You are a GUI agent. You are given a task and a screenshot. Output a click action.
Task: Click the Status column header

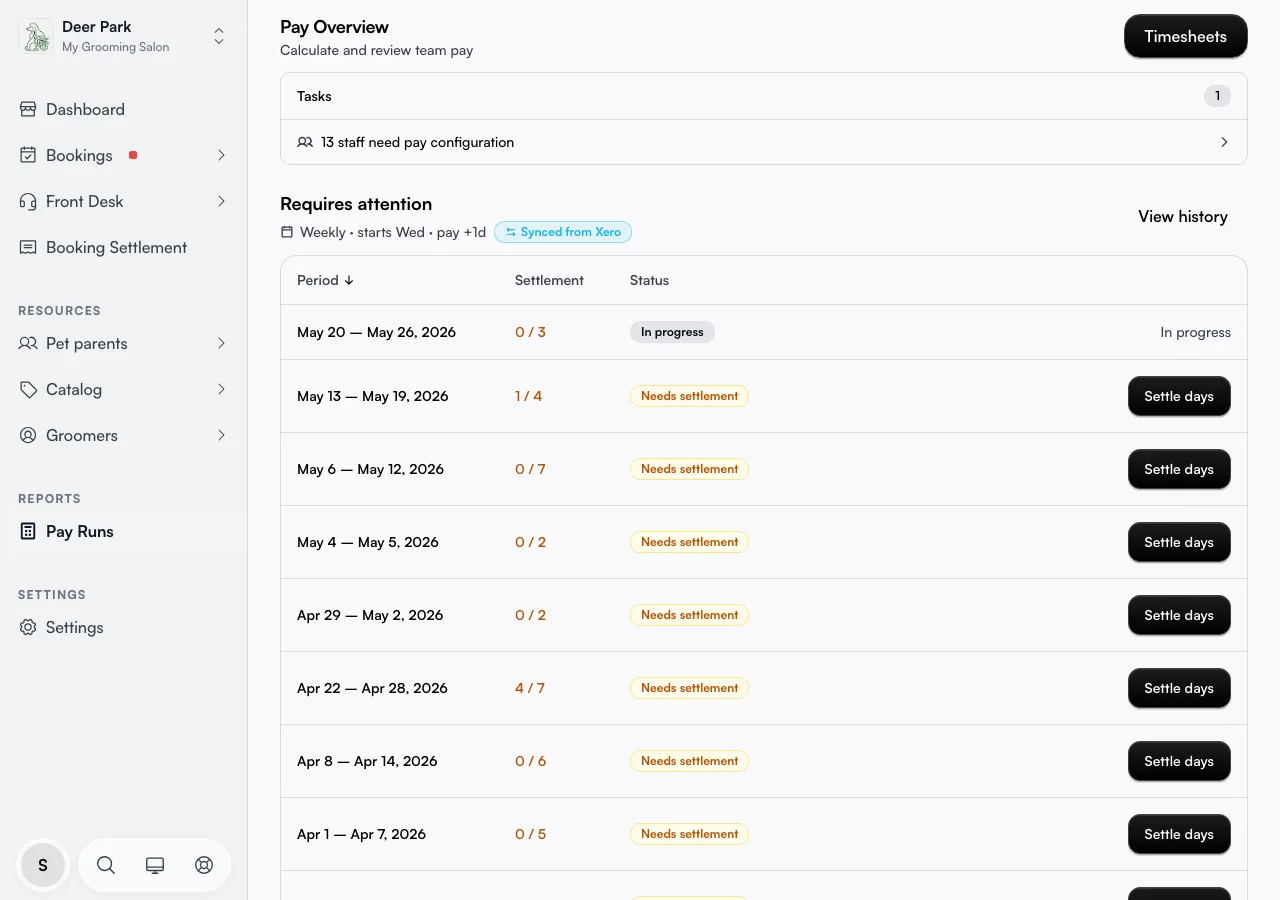click(649, 281)
